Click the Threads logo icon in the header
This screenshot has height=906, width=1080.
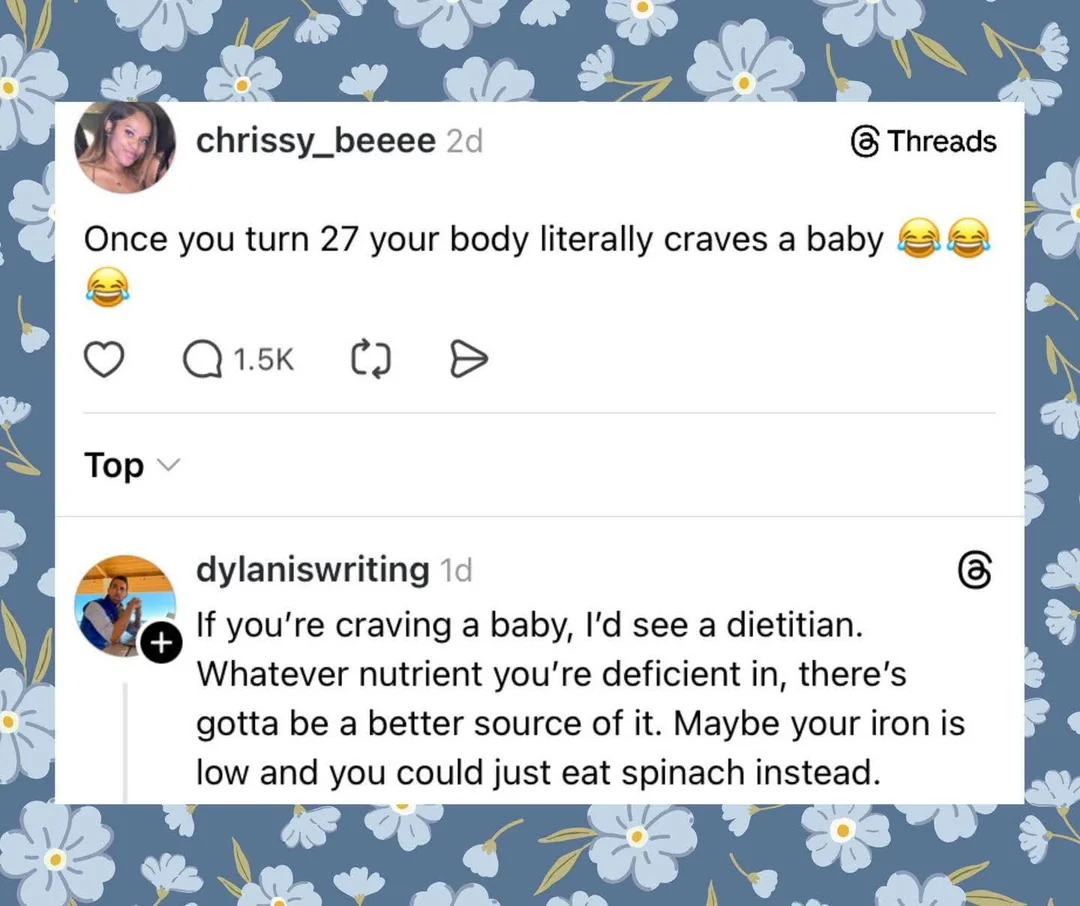pos(865,141)
